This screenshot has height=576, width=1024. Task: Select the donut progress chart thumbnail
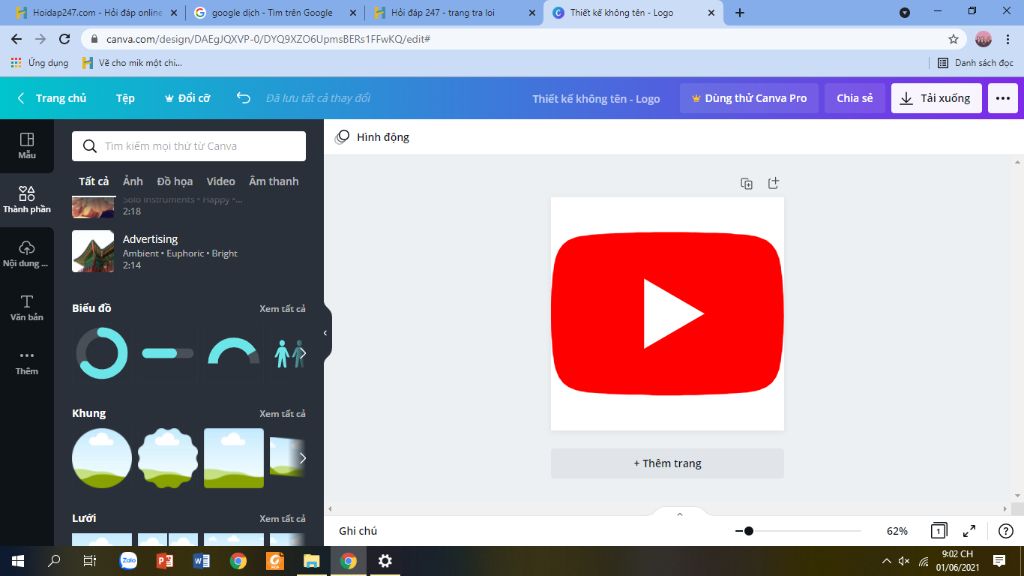(x=102, y=353)
